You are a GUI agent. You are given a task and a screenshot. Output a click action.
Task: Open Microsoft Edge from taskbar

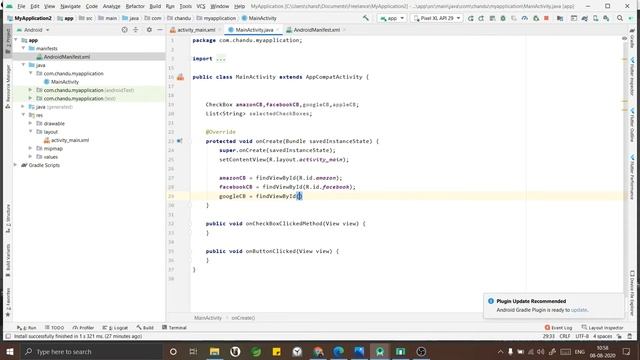pyautogui.click(x=338, y=351)
